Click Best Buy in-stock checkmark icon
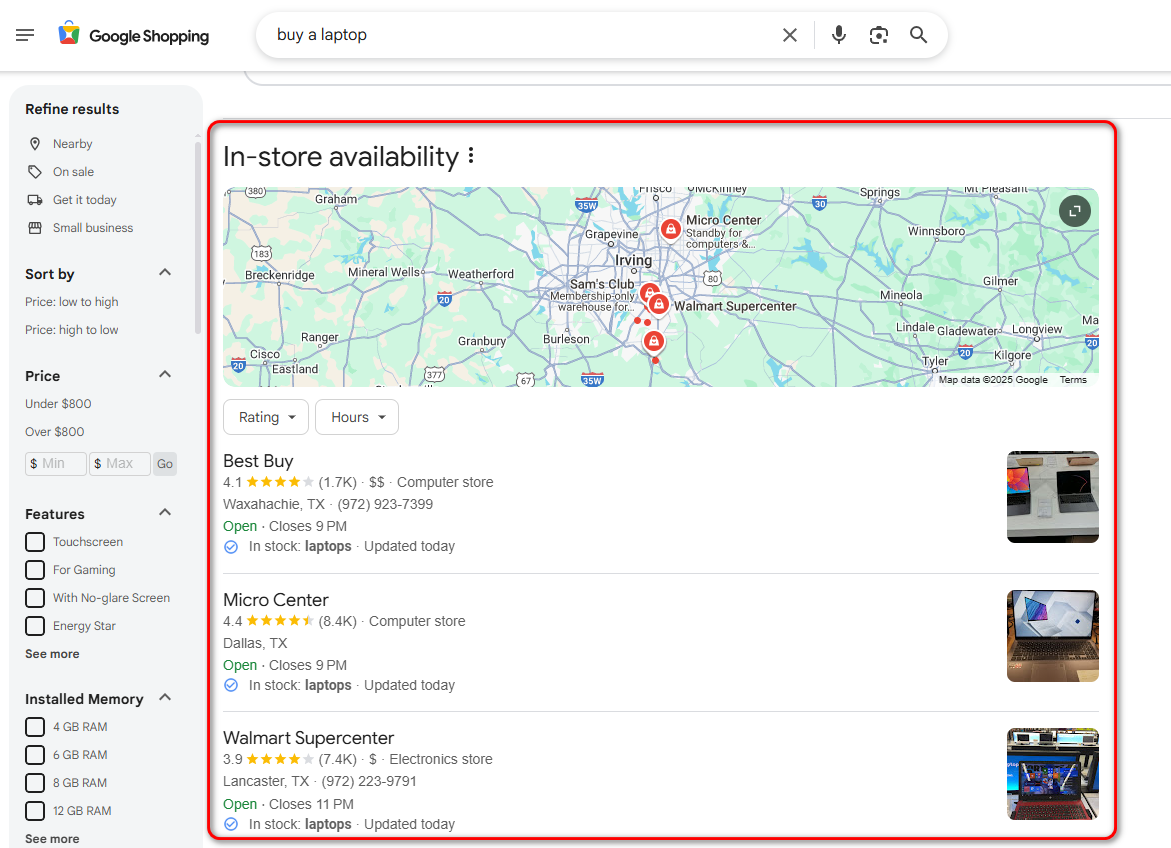Image resolution: width=1171 pixels, height=848 pixels. point(232,547)
